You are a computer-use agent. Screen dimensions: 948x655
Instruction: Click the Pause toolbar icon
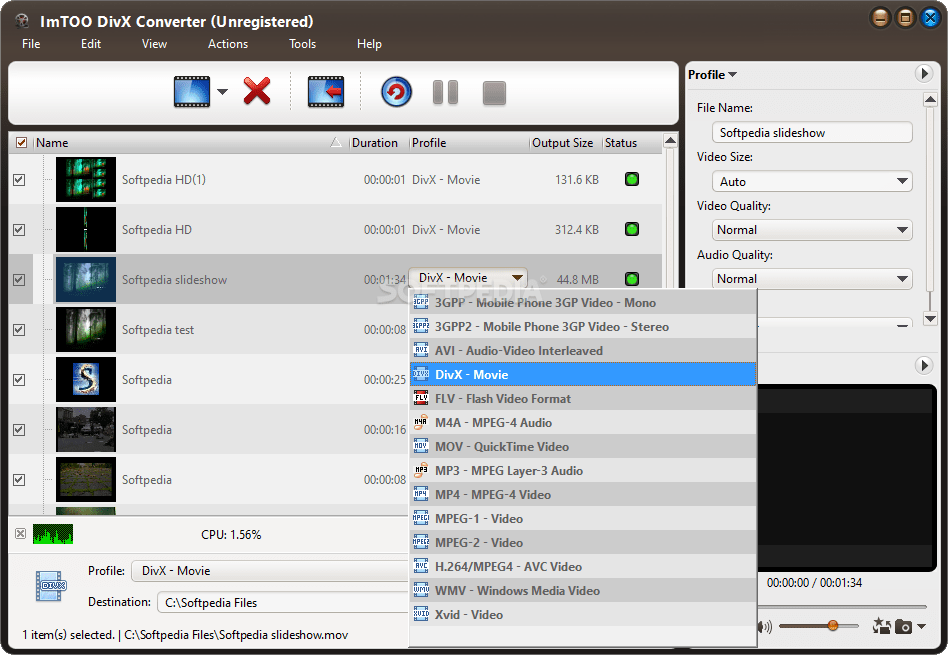[x=446, y=93]
